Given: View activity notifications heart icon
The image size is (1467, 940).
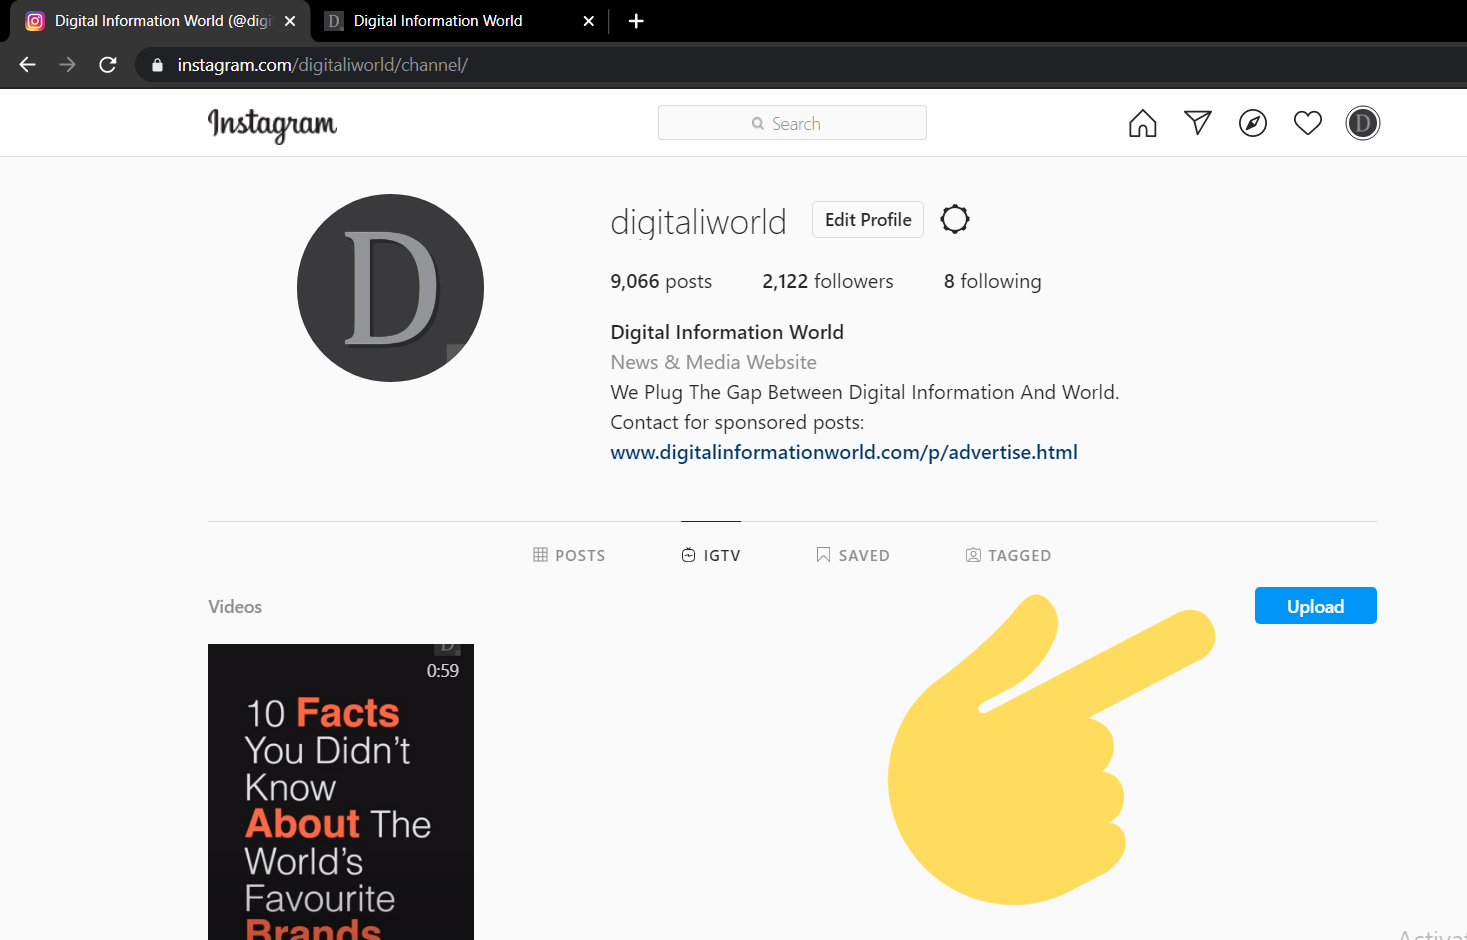Looking at the screenshot, I should click(x=1307, y=122).
